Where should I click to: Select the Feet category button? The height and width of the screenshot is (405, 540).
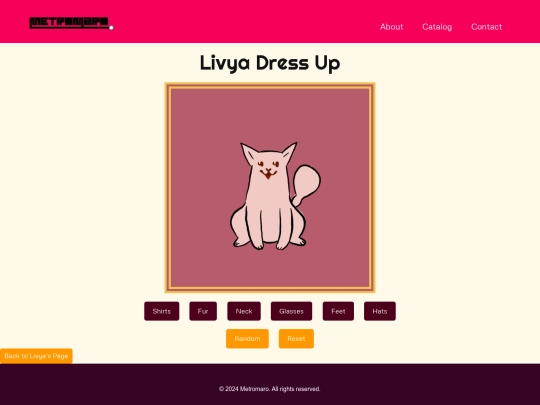[338, 311]
